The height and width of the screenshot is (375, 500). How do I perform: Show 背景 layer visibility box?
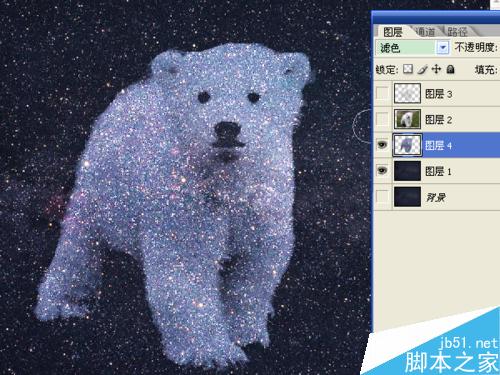pyautogui.click(x=382, y=197)
